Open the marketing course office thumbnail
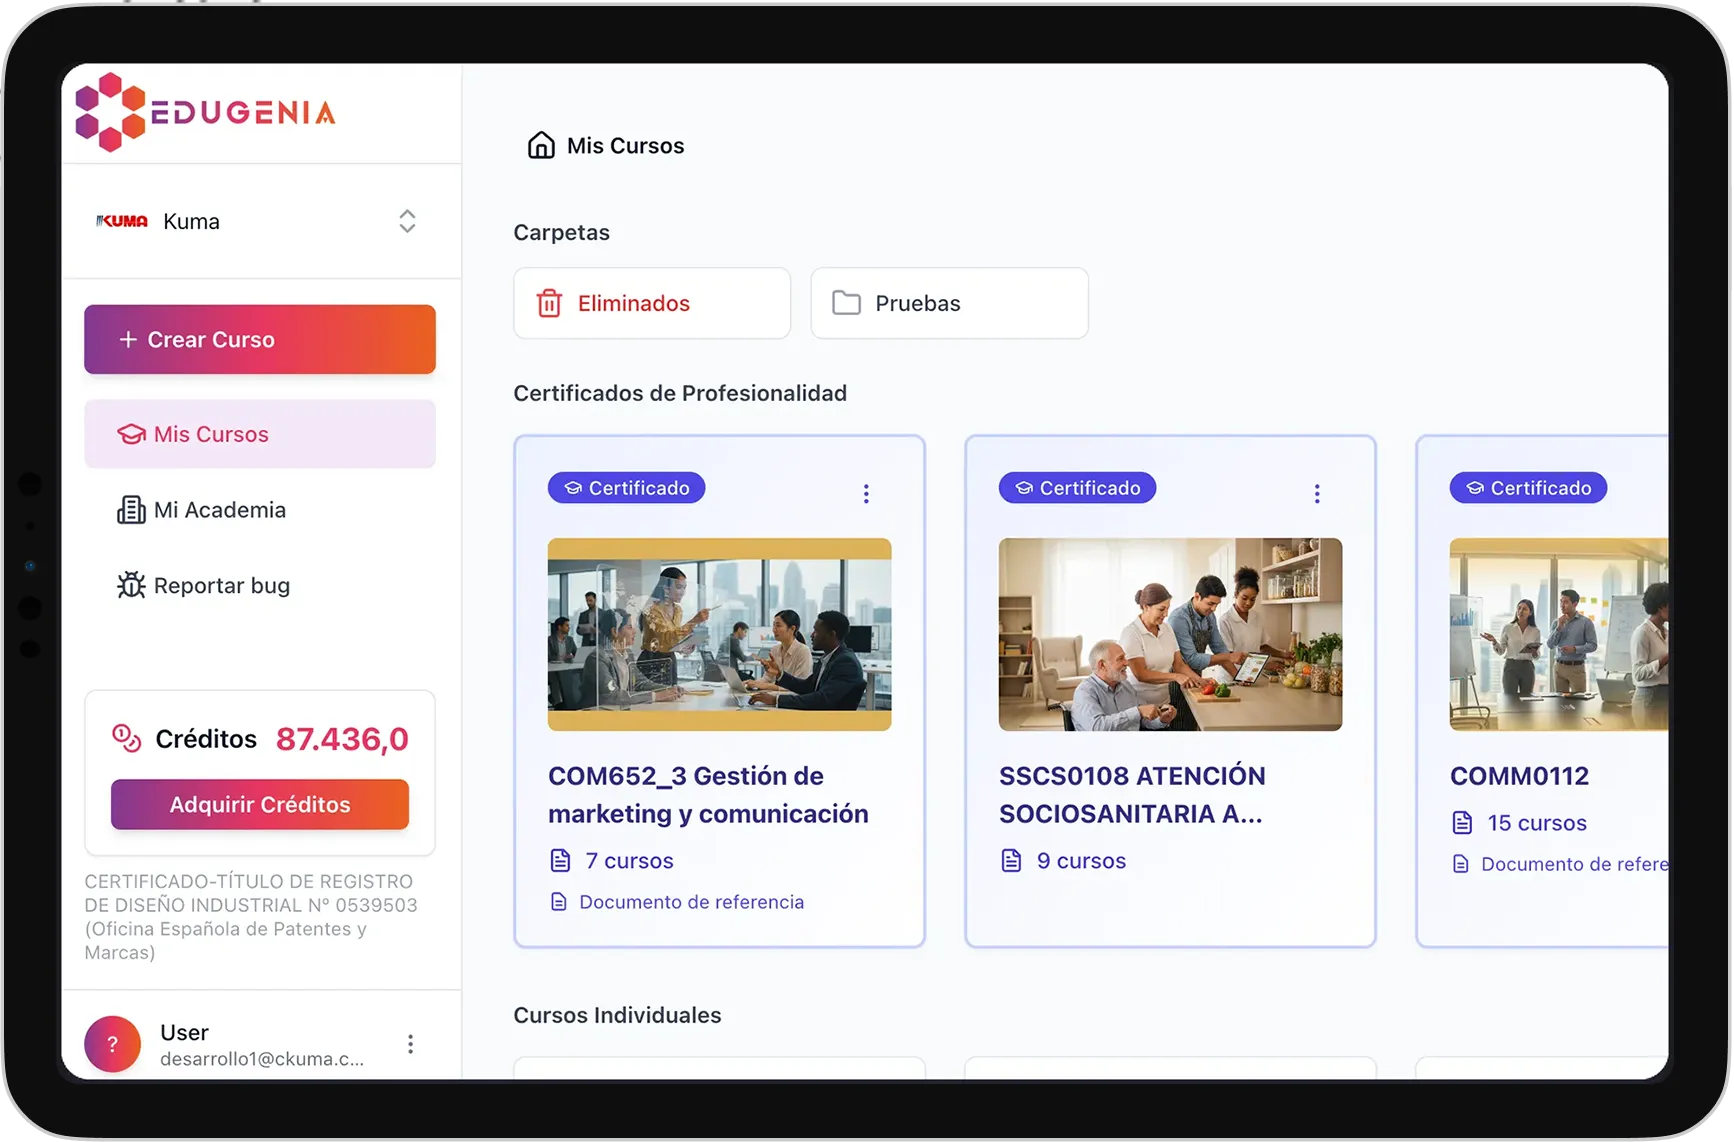1734x1142 pixels. click(x=719, y=634)
